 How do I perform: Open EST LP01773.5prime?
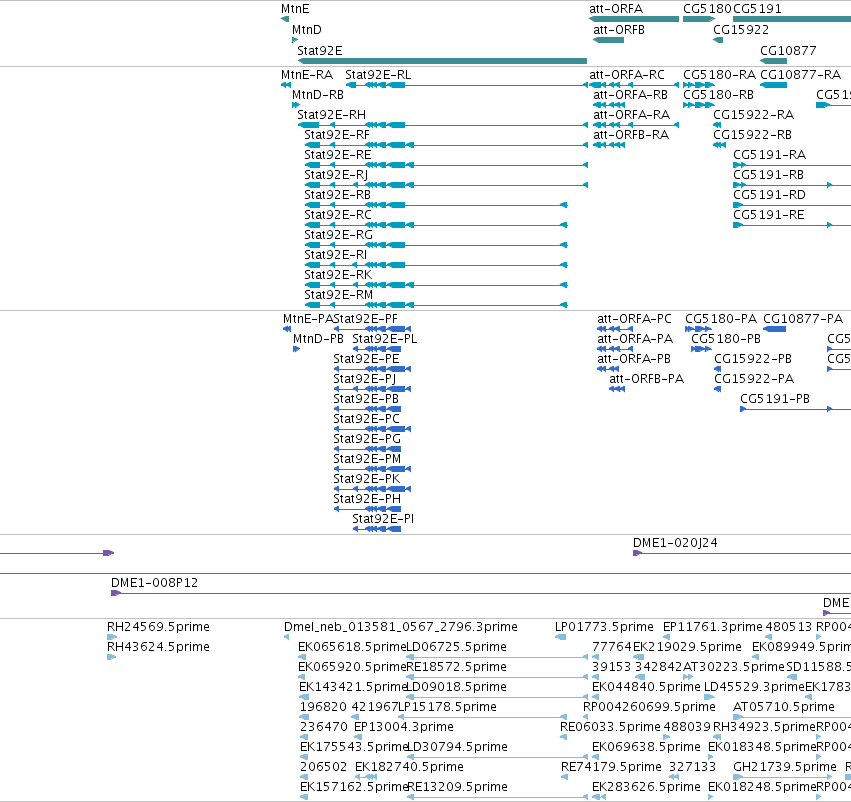pos(561,637)
